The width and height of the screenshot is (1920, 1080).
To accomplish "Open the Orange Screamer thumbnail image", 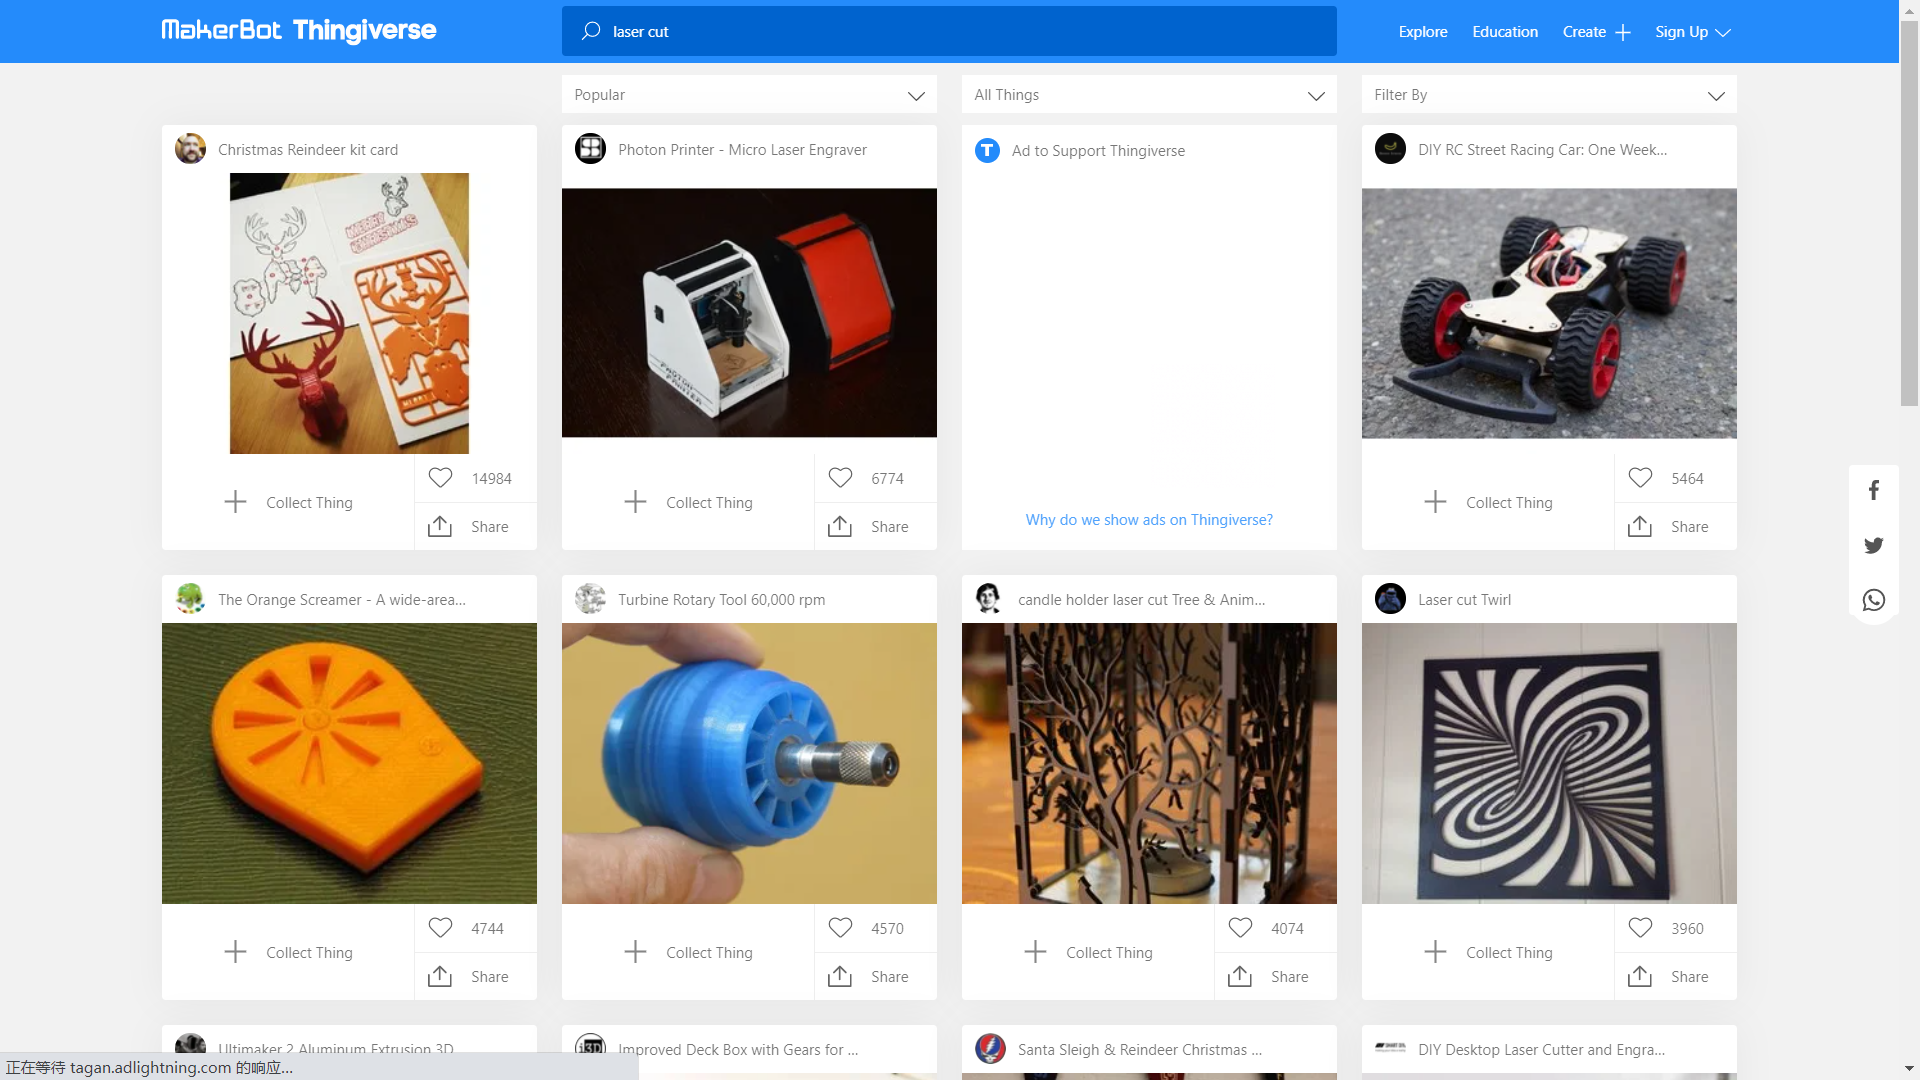I will point(349,763).
